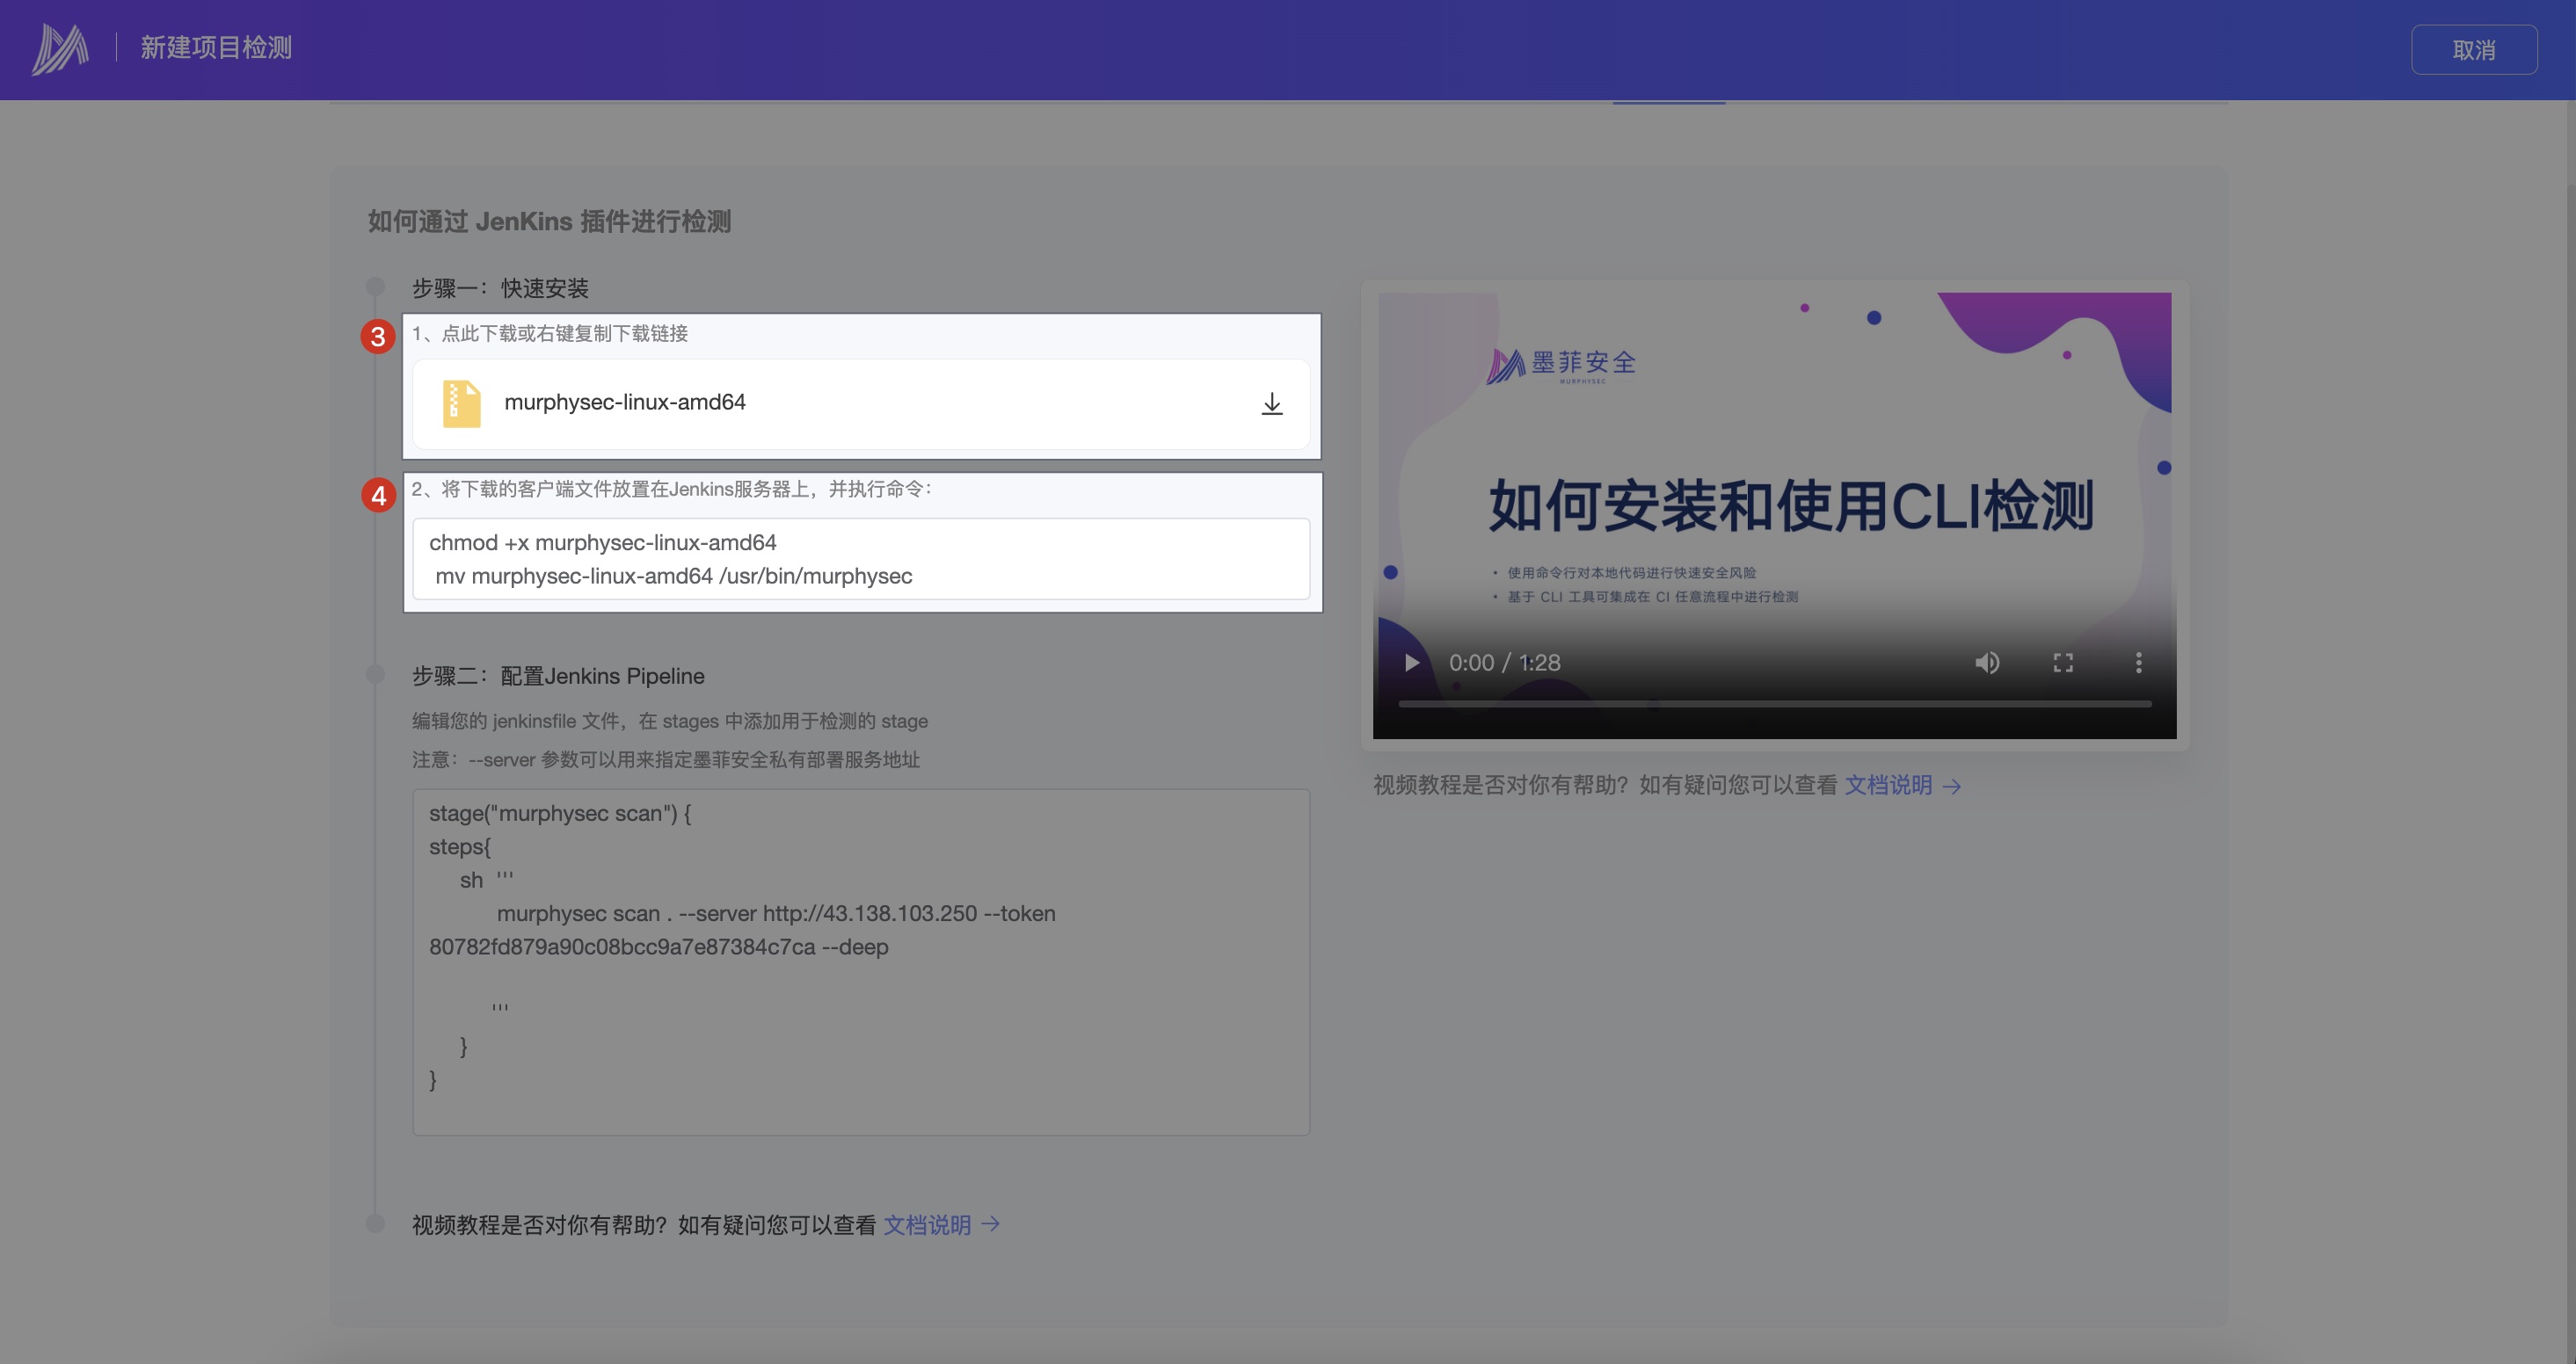The image size is (2576, 1364).
Task: Click the video progress bar
Action: tap(1774, 704)
